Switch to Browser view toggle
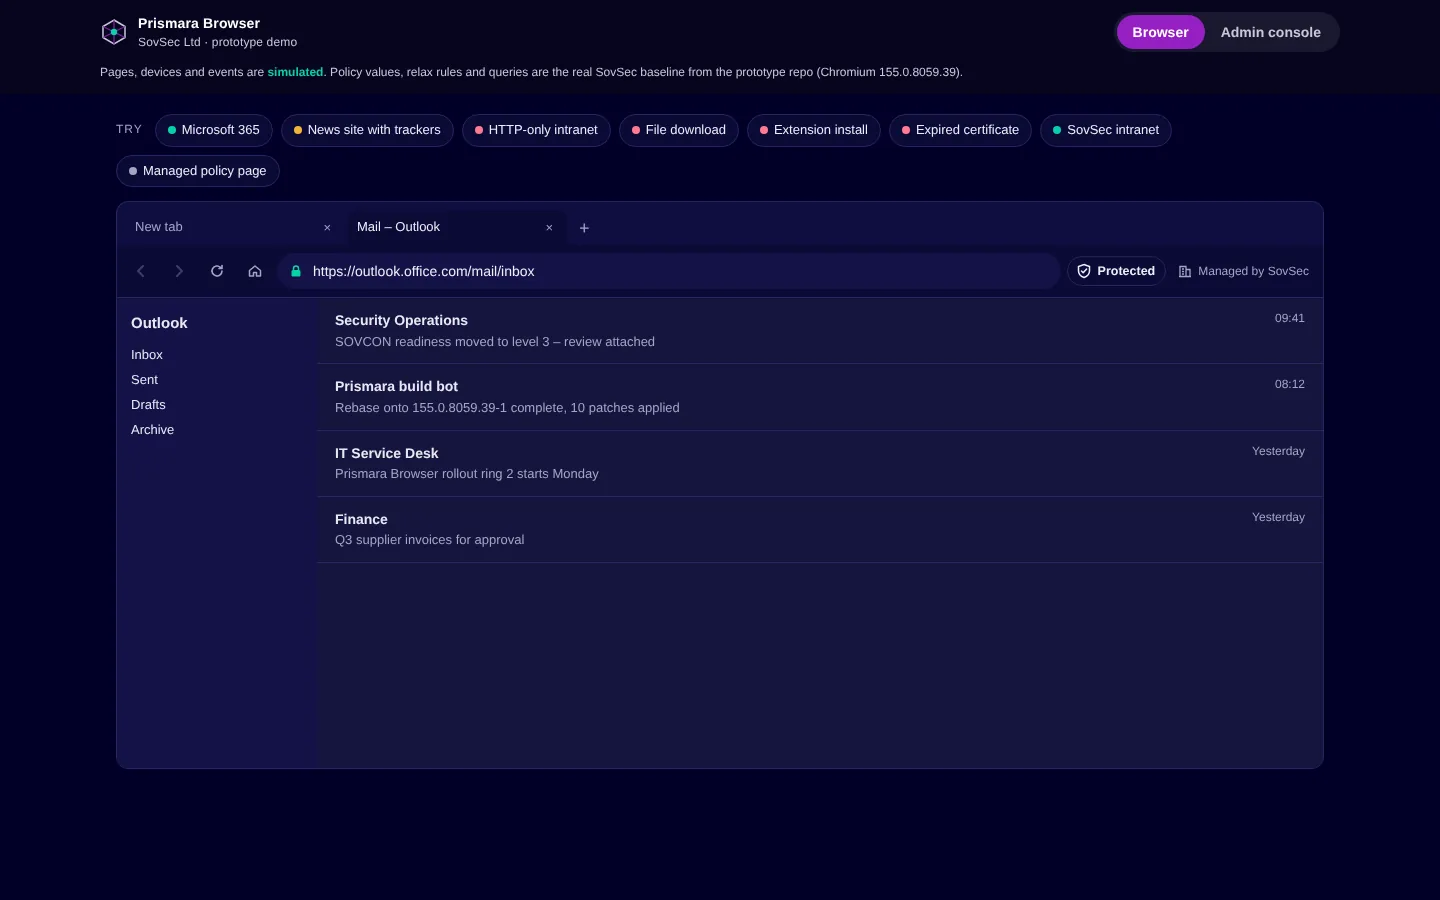1440x900 pixels. click(1160, 32)
